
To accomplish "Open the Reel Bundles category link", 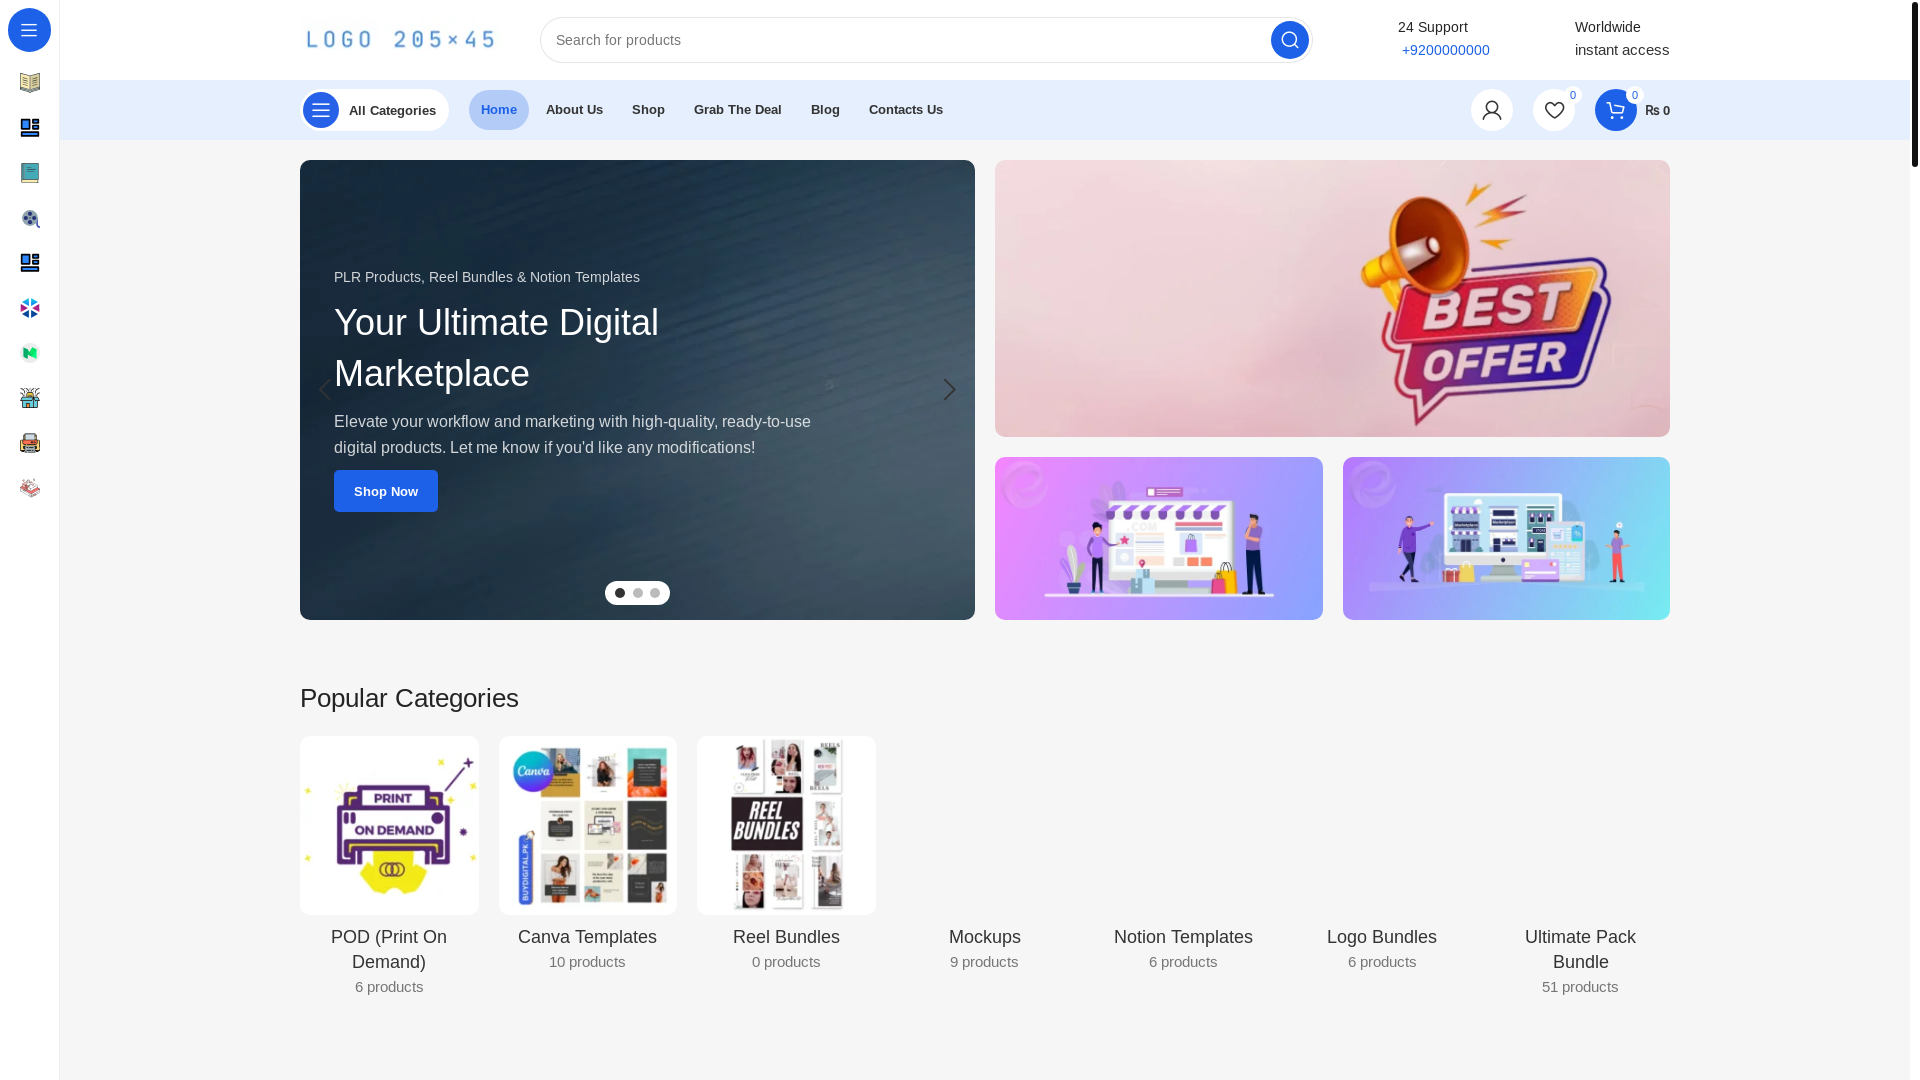I will click(x=786, y=937).
